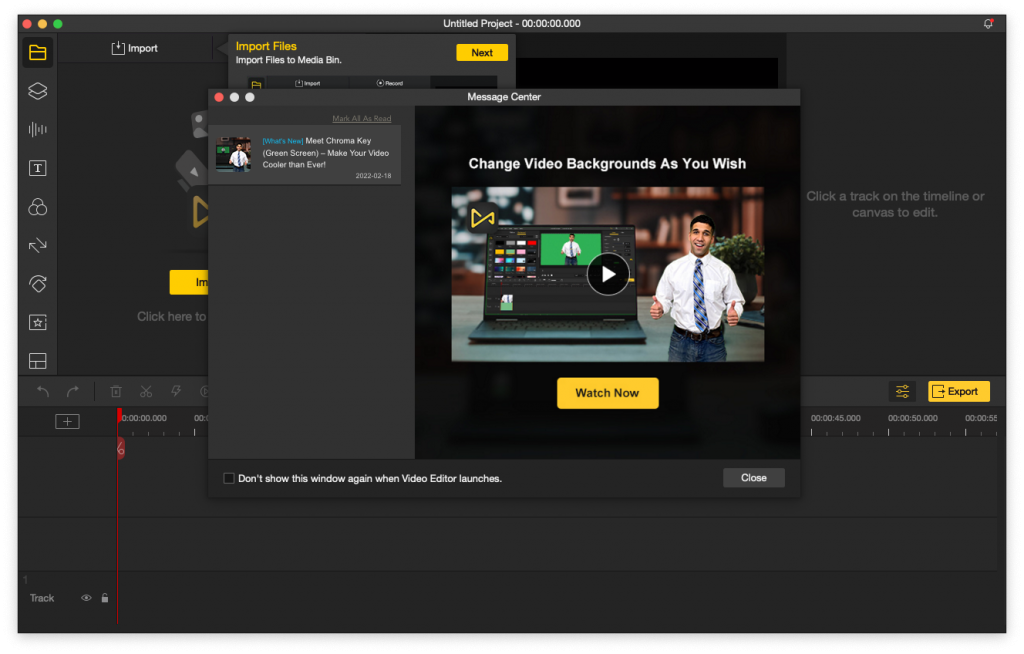Open the Split screen layout icon
Image resolution: width=1024 pixels, height=654 pixels.
37,361
